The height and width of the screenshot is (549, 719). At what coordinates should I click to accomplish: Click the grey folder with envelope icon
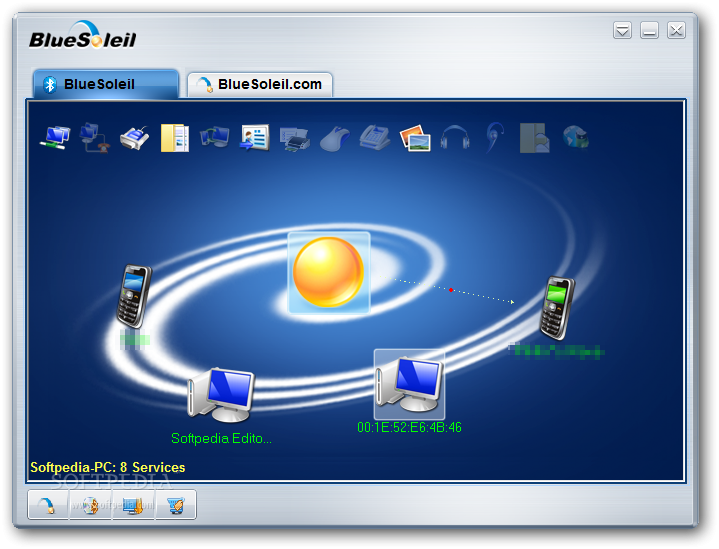[x=535, y=138]
